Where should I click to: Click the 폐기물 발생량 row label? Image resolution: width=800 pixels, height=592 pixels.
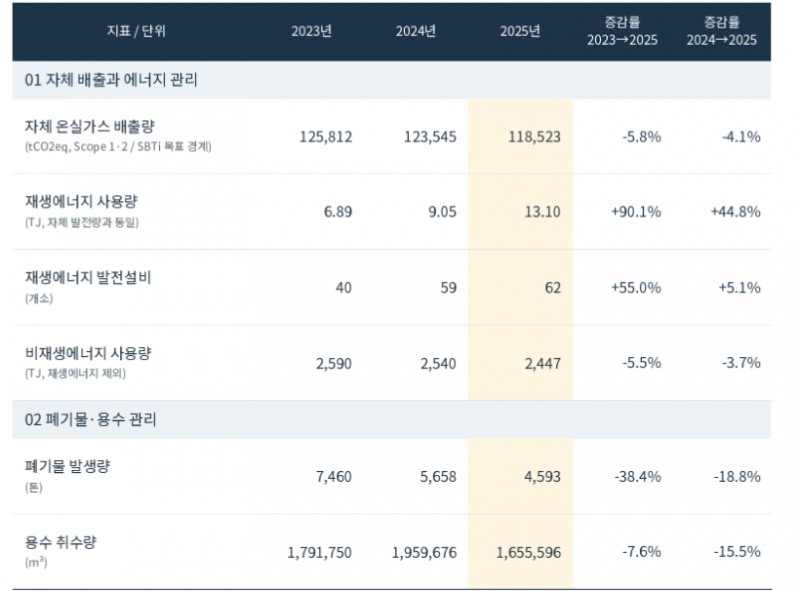pos(67,466)
